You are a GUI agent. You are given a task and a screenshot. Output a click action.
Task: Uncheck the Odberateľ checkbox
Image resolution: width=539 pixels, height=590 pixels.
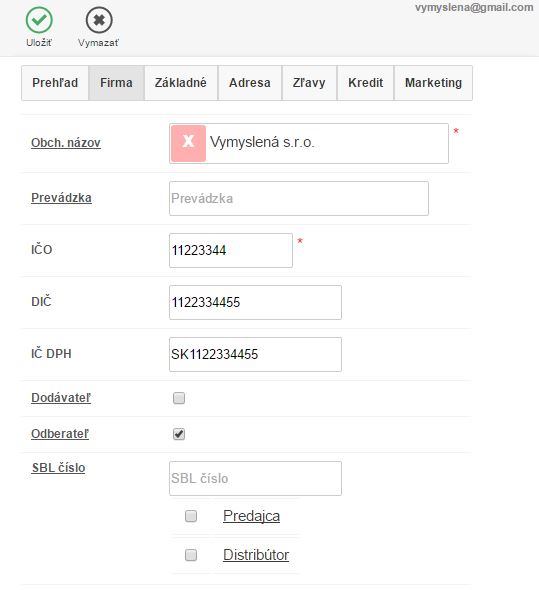point(179,434)
